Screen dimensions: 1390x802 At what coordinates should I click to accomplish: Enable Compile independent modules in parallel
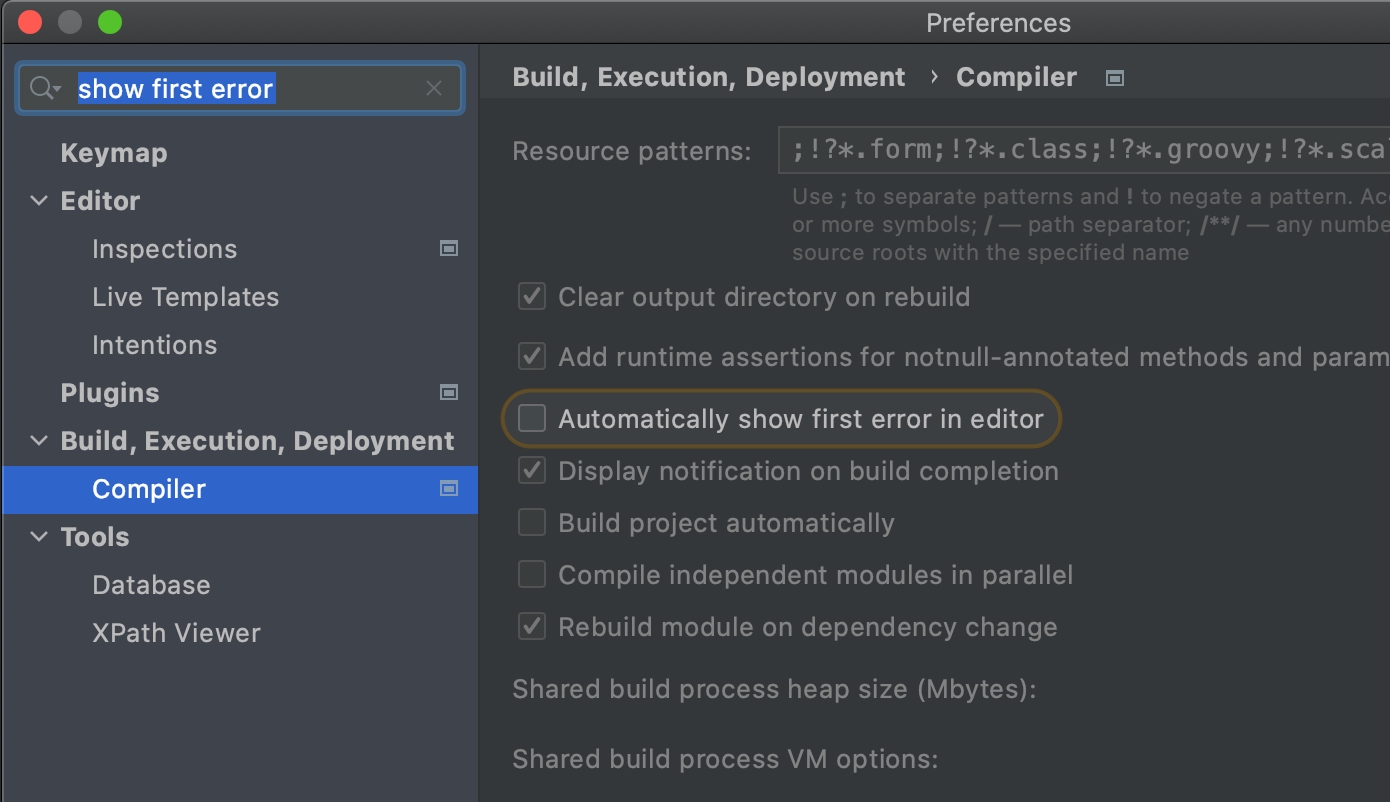click(532, 575)
